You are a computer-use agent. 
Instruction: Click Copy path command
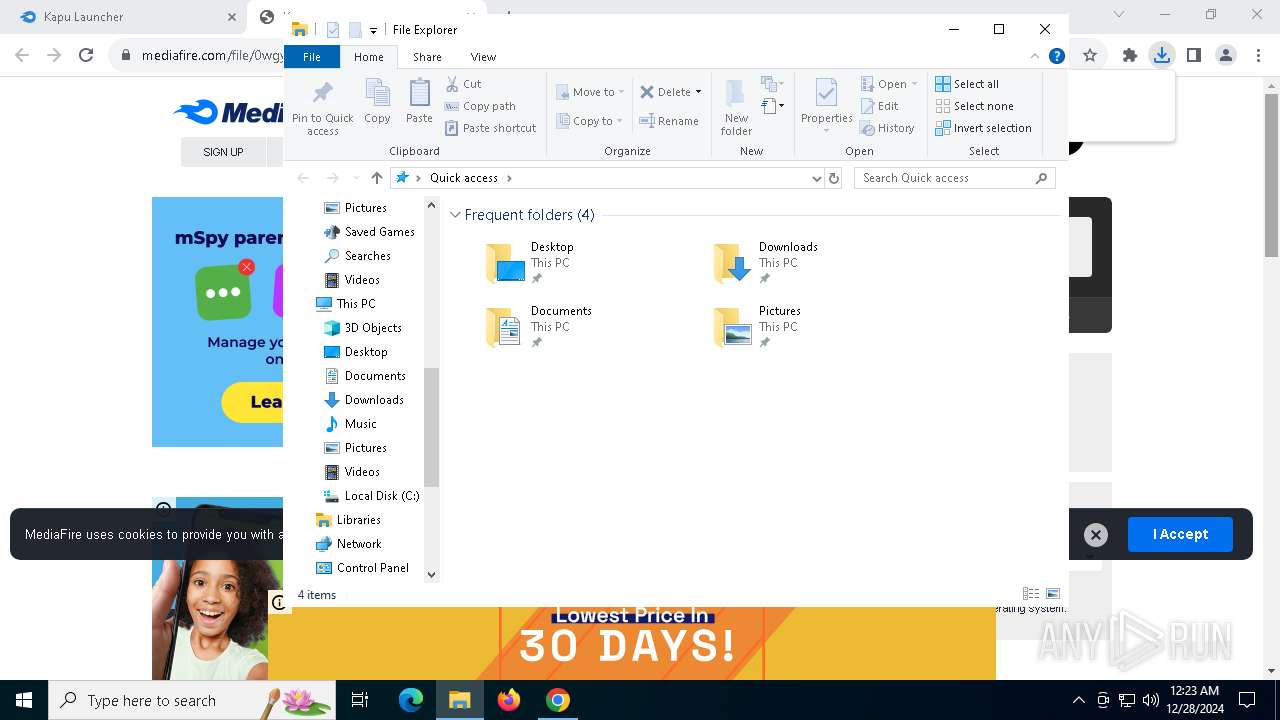coord(480,106)
